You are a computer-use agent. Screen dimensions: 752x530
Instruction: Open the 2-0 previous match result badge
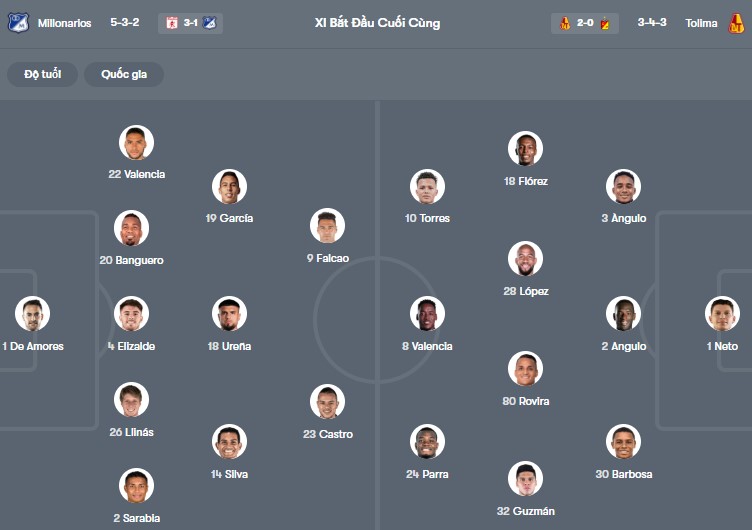tap(585, 23)
